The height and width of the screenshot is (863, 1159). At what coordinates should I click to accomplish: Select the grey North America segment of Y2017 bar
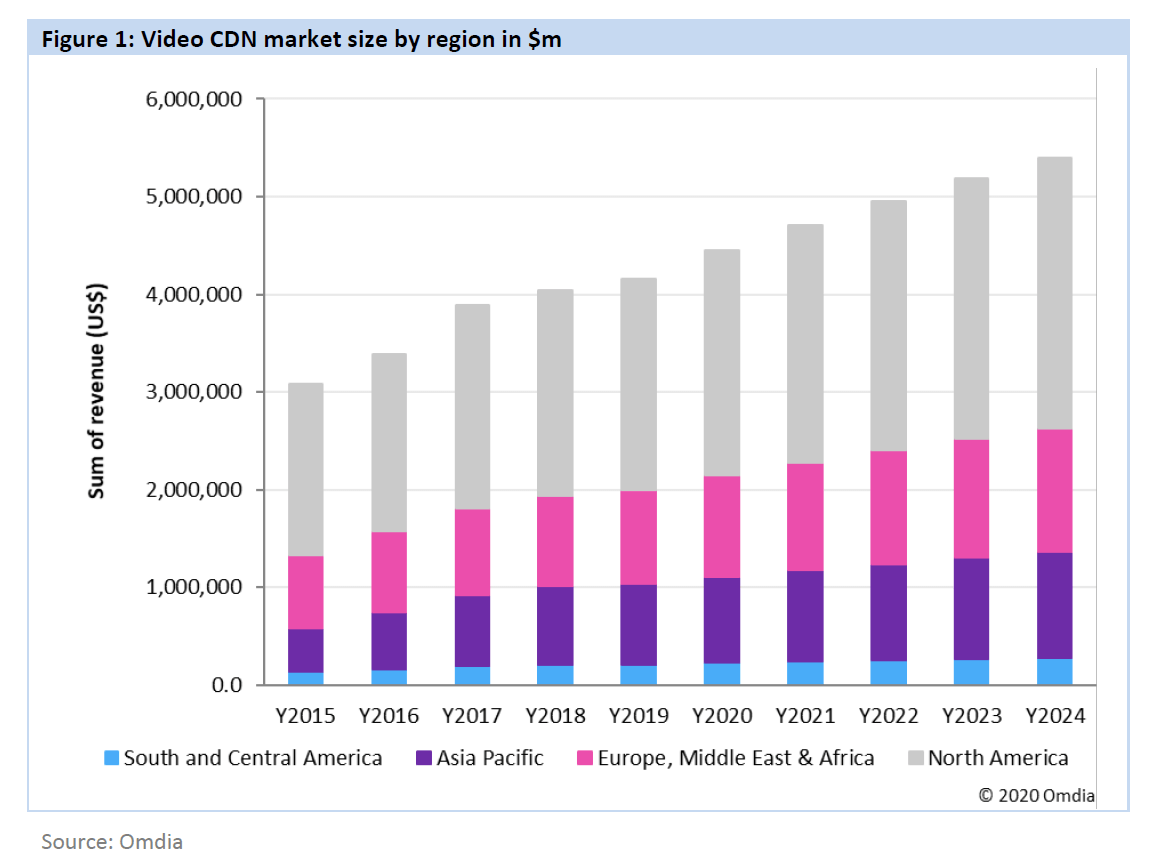click(x=472, y=407)
